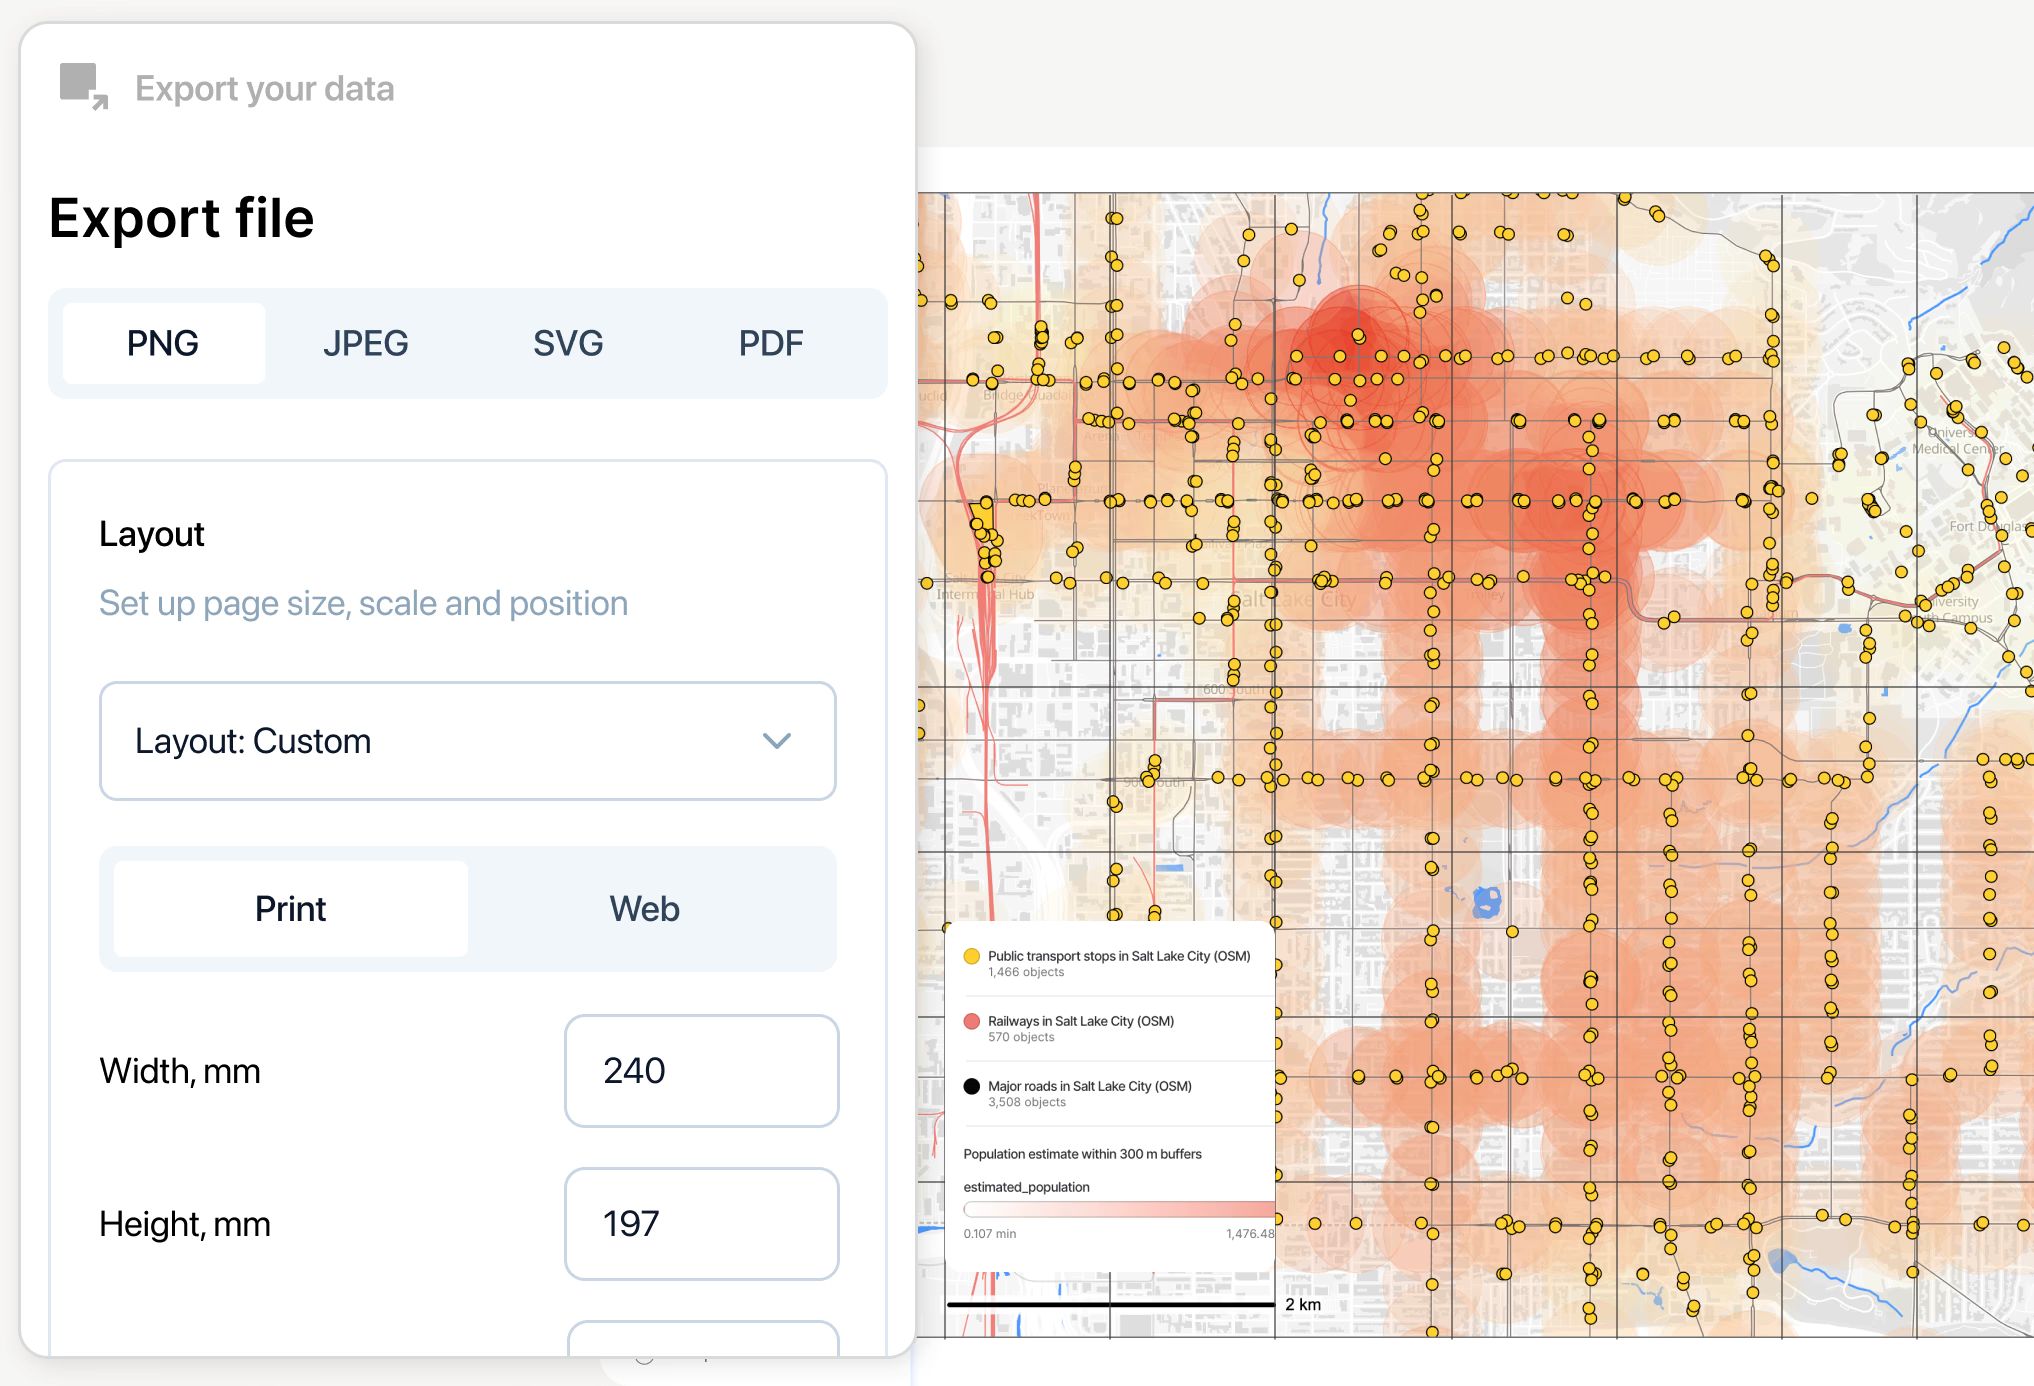This screenshot has width=2034, height=1386.
Task: Choose the SVG format tab
Action: (x=568, y=343)
